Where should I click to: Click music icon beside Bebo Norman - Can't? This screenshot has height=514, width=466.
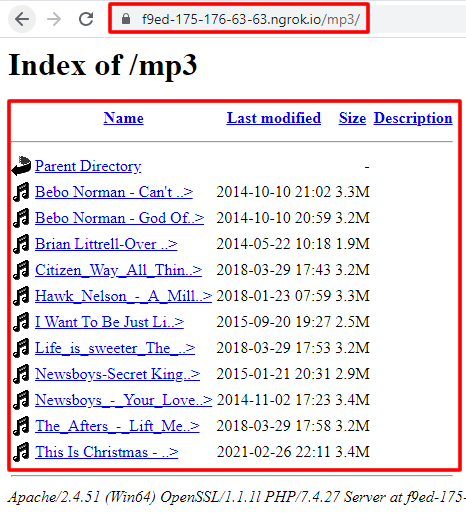[21, 192]
